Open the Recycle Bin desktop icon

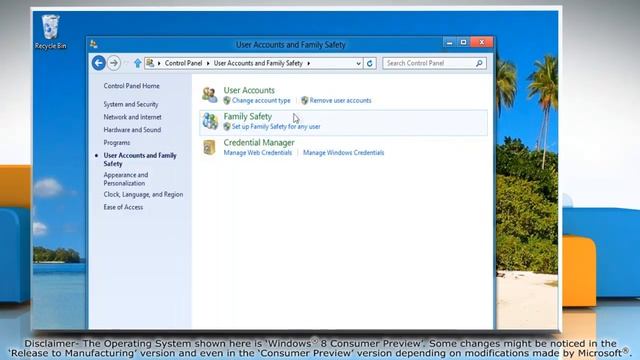click(51, 32)
